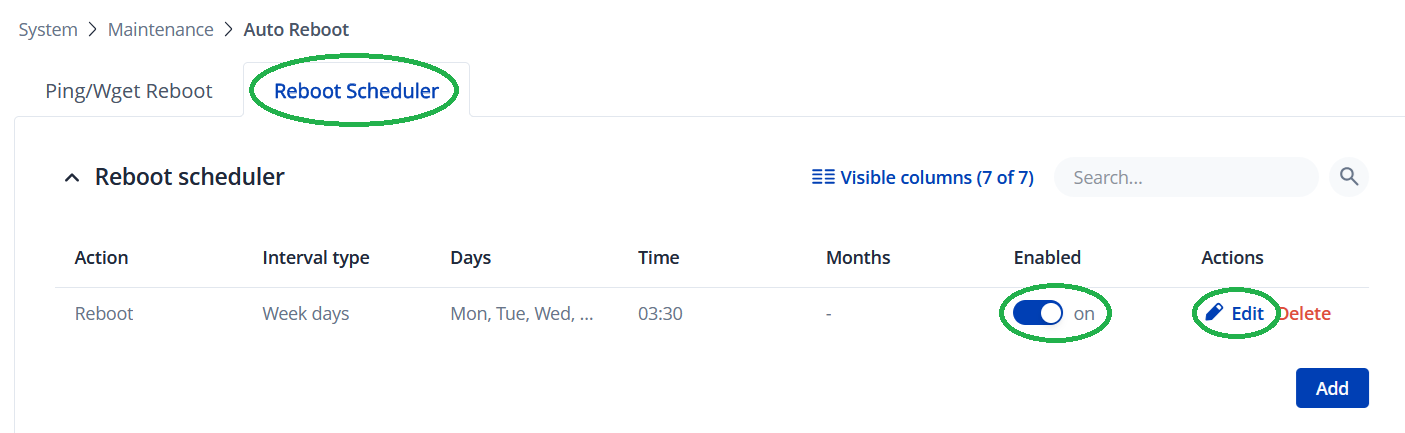Focus the Search input field
Viewport: 1405px width, 433px height.
point(1185,177)
